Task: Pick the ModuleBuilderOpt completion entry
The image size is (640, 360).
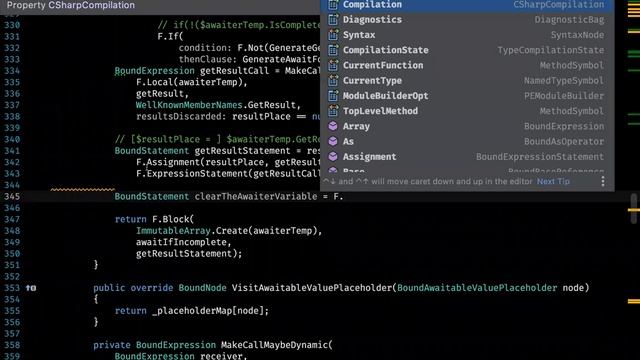Action: tap(467, 96)
